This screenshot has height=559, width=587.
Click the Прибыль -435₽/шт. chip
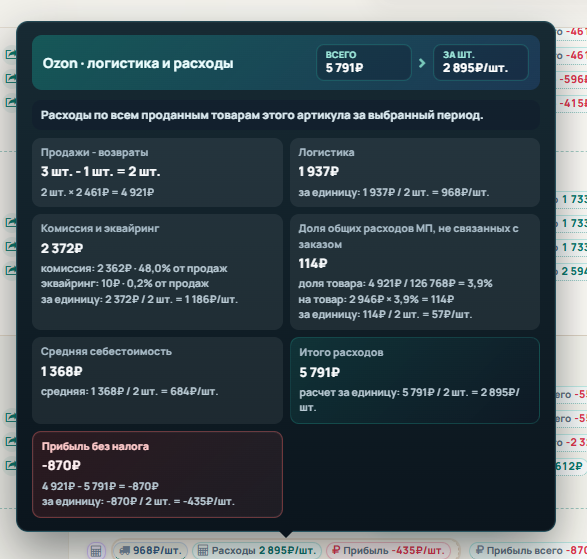point(388,550)
